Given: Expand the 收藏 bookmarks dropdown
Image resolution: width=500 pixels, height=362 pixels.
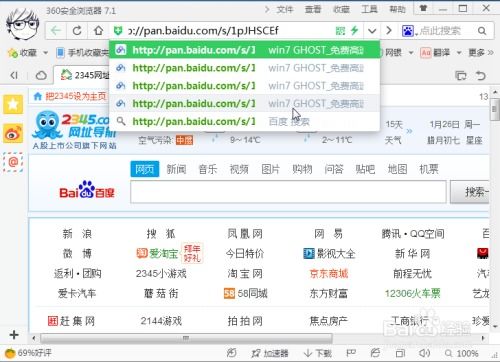Looking at the screenshot, I should [x=46, y=53].
